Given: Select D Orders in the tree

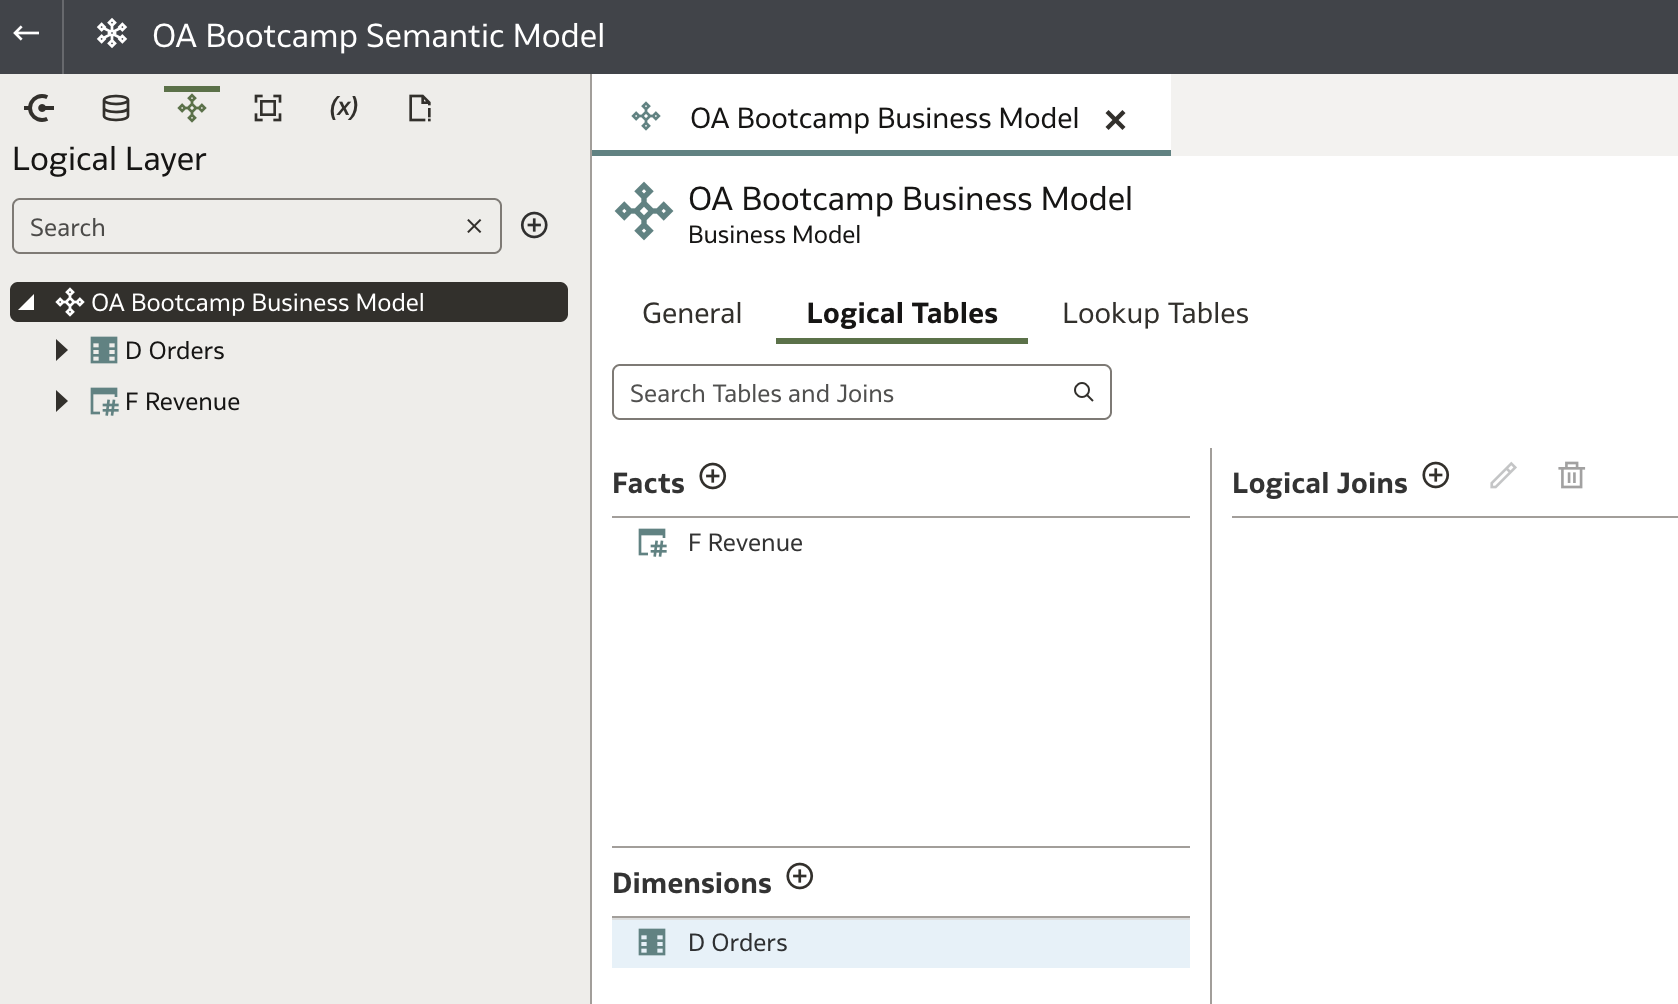Looking at the screenshot, I should (x=174, y=350).
